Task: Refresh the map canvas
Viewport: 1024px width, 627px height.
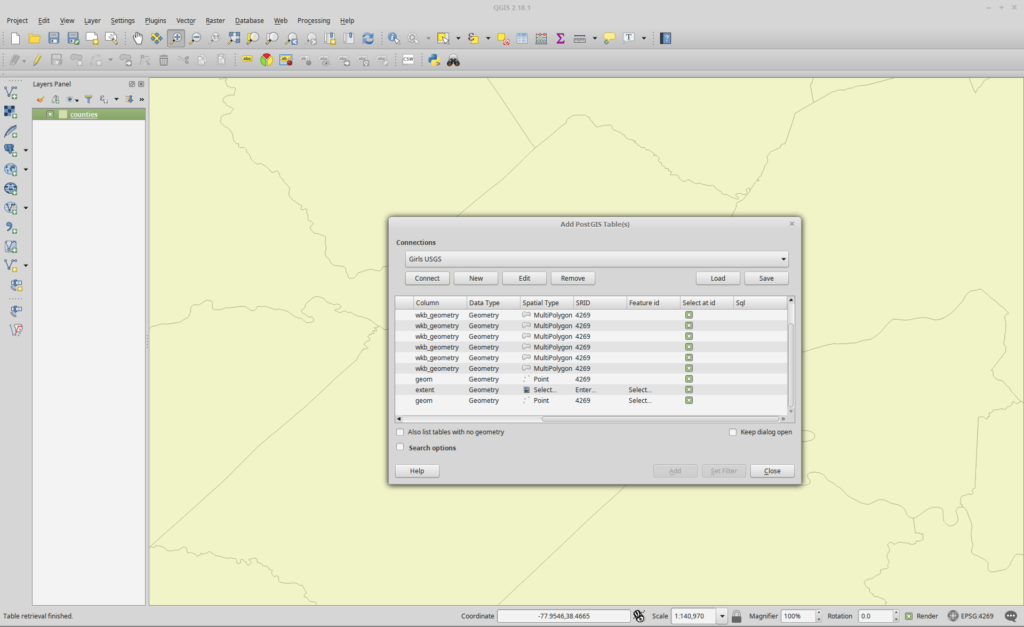Action: [367, 38]
